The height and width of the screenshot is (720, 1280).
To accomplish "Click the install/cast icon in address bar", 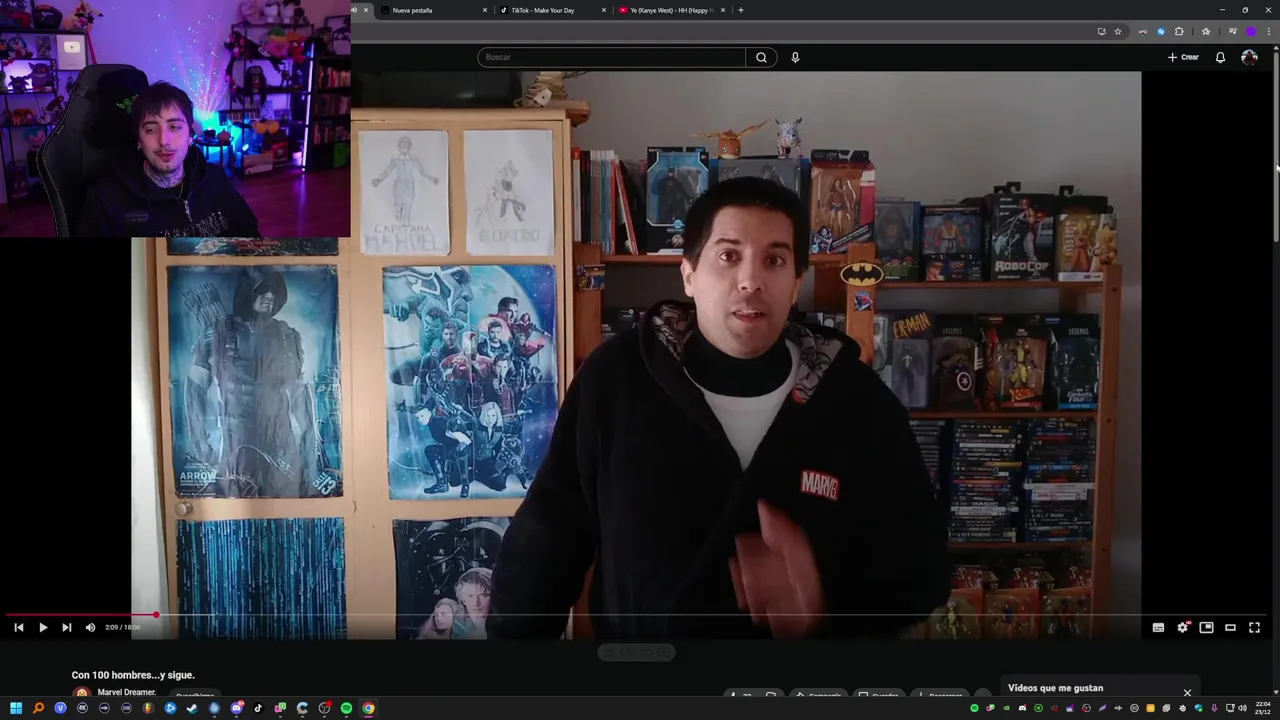I will (x=1102, y=31).
